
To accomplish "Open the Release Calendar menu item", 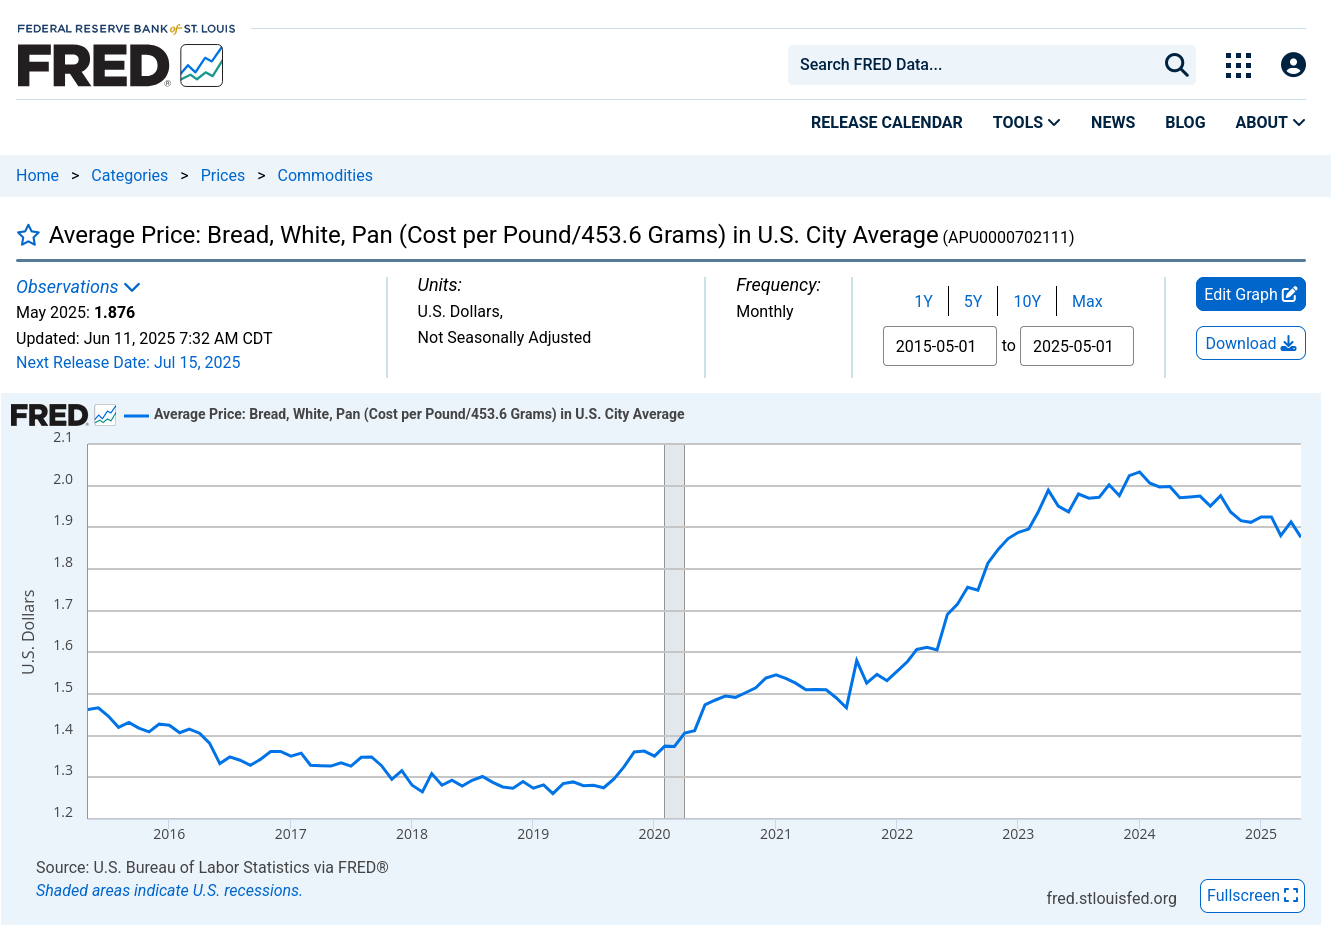I will [886, 122].
